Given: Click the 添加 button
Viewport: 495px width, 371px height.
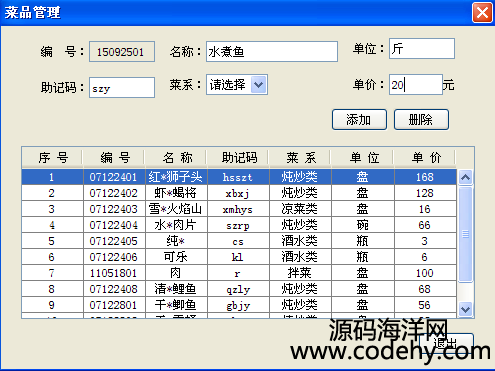Looking at the screenshot, I should point(359,119).
